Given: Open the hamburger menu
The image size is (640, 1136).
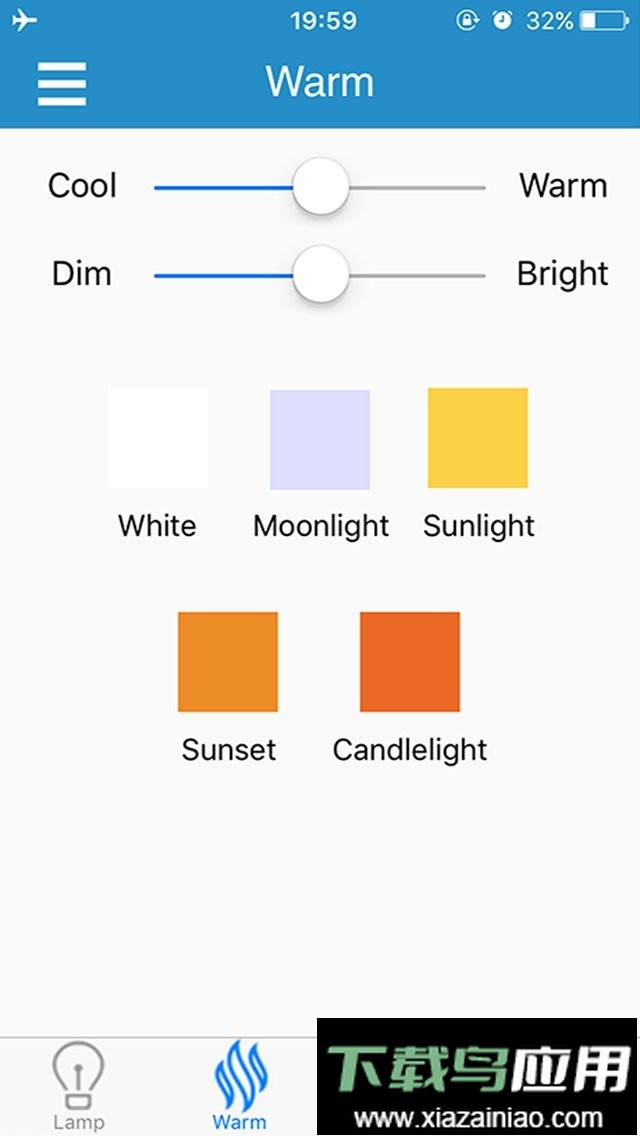Looking at the screenshot, I should click(x=62, y=83).
